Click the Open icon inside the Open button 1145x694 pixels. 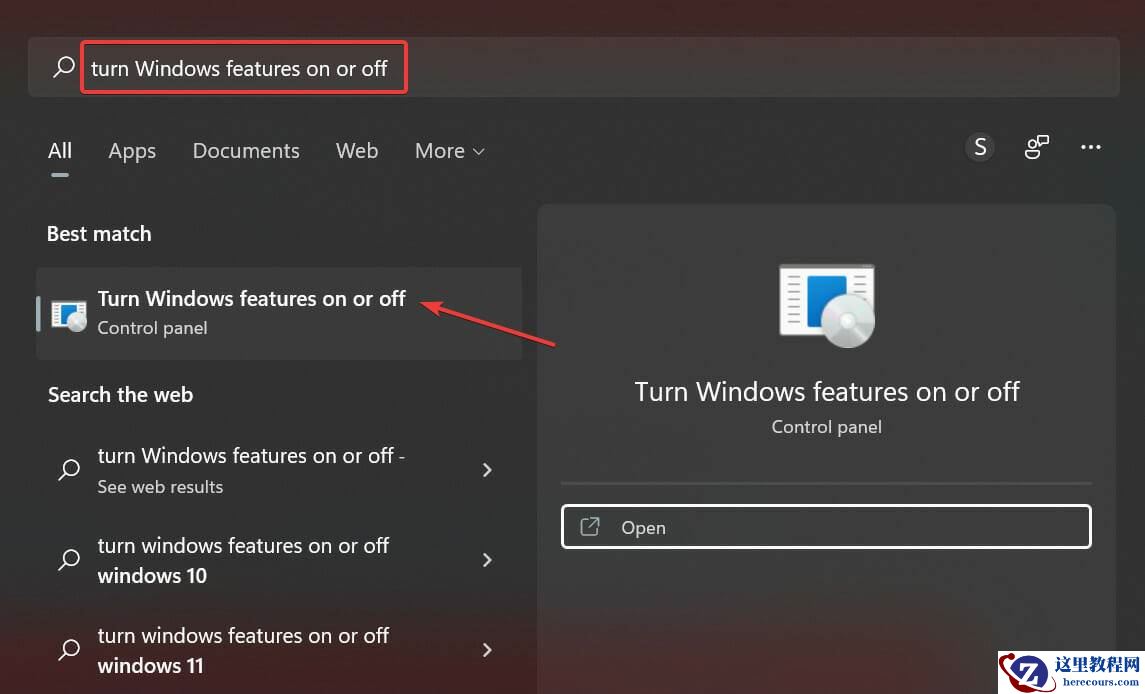click(x=590, y=527)
